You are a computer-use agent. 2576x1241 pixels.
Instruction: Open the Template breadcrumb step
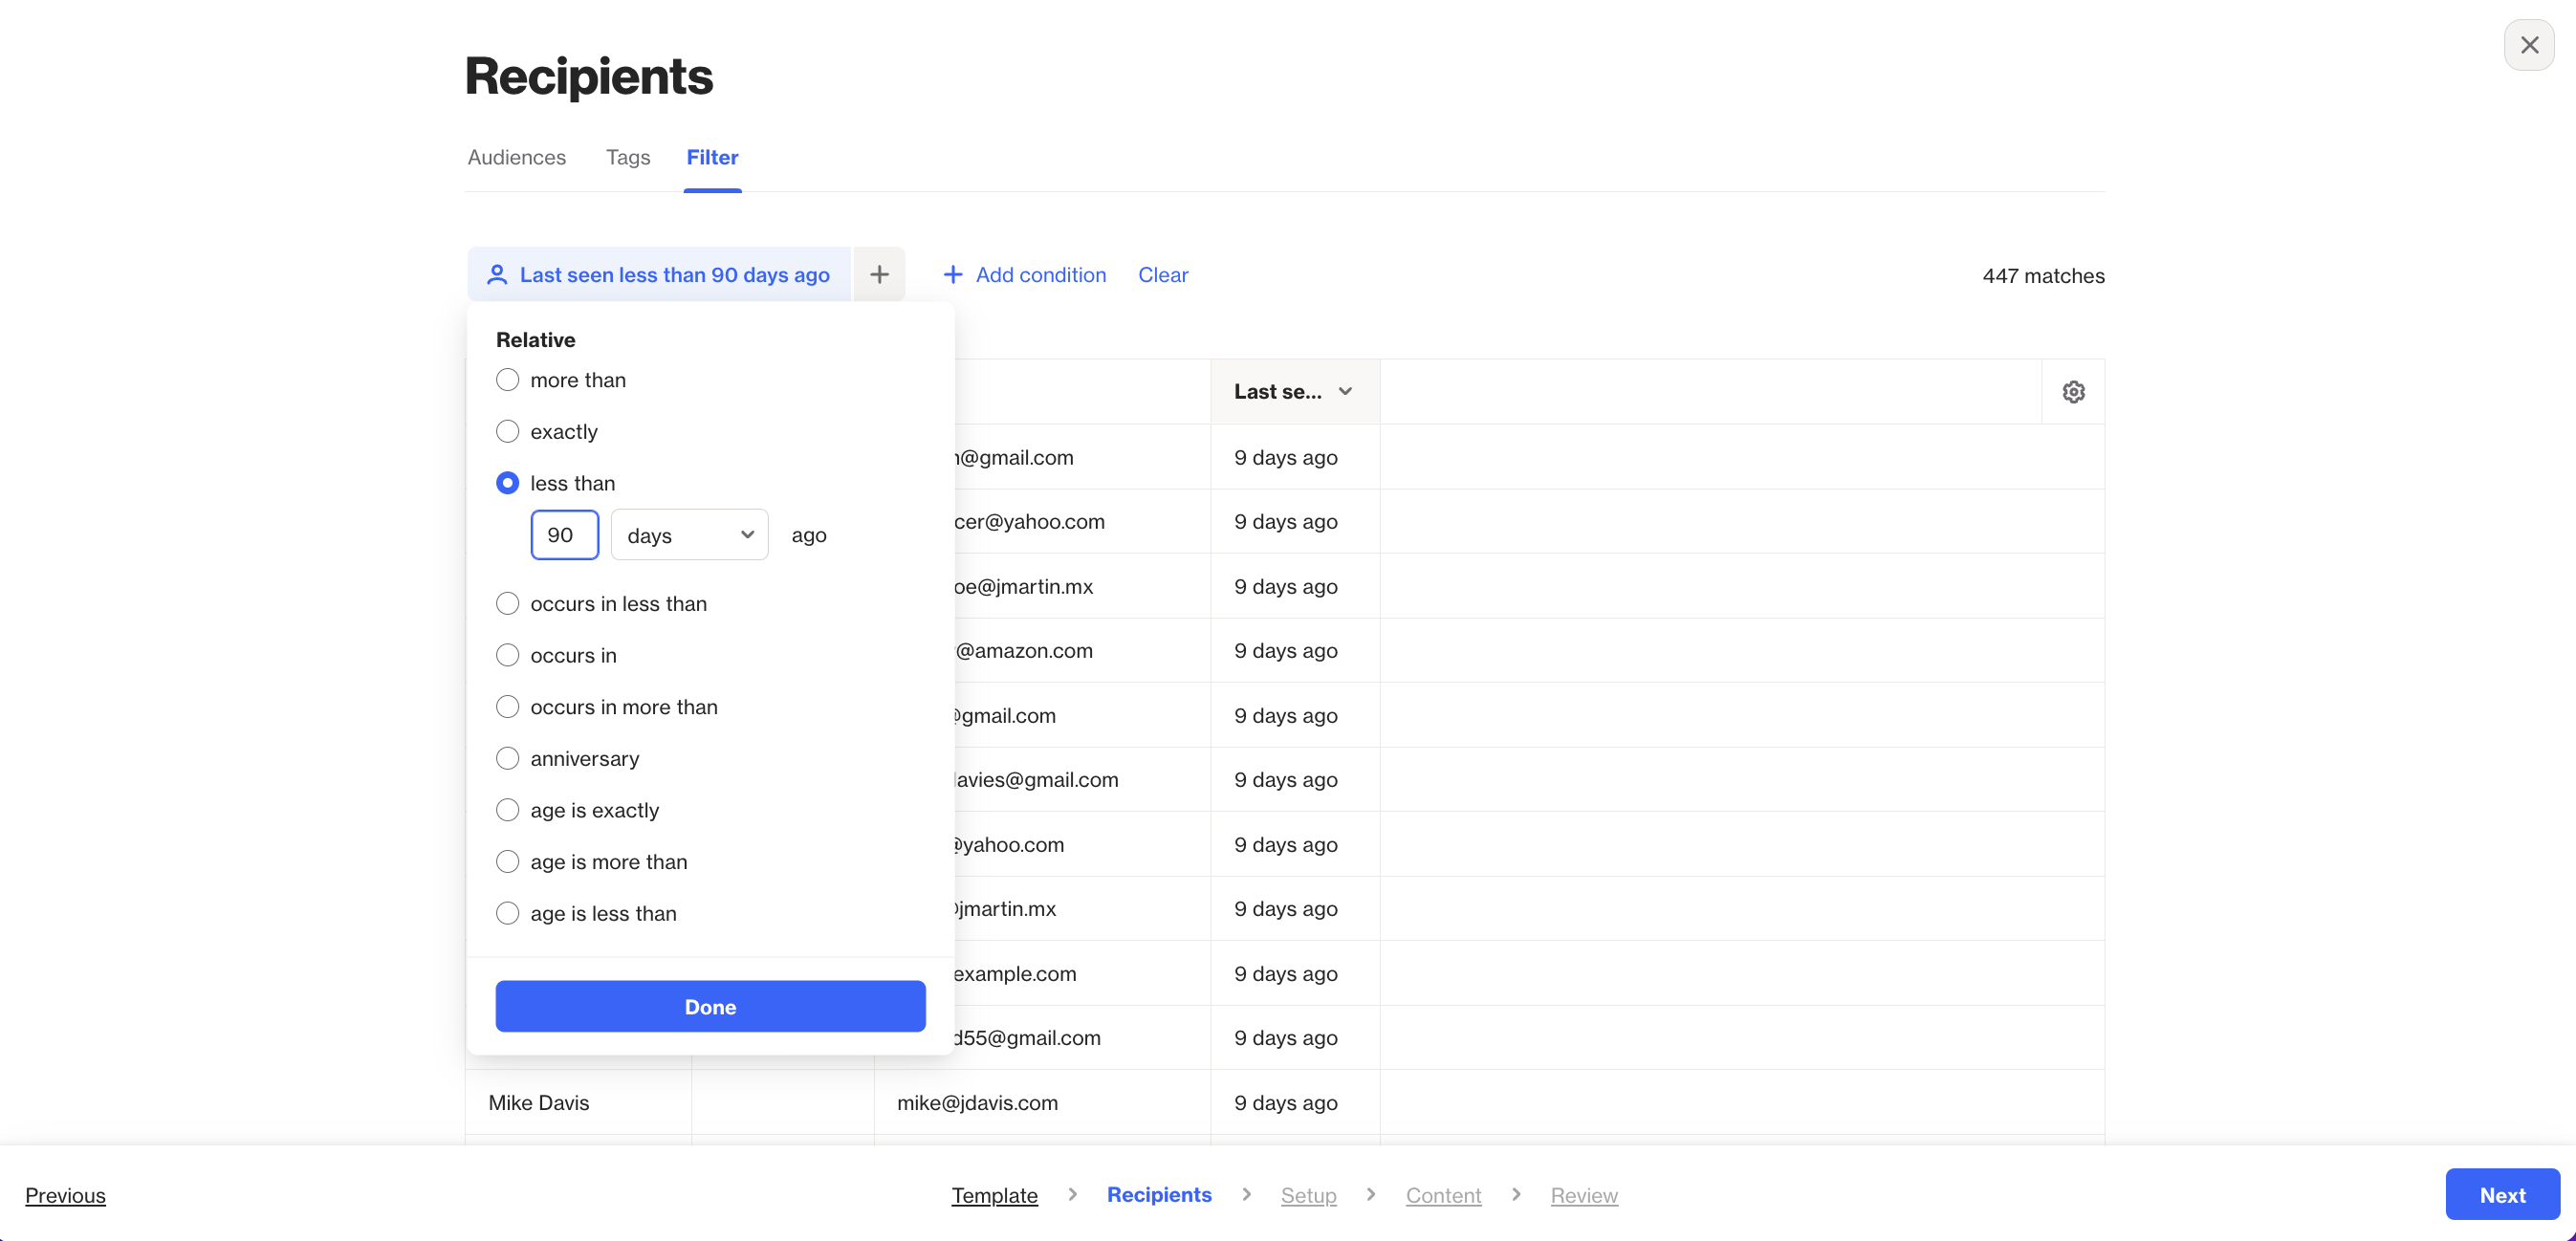pyautogui.click(x=994, y=1194)
